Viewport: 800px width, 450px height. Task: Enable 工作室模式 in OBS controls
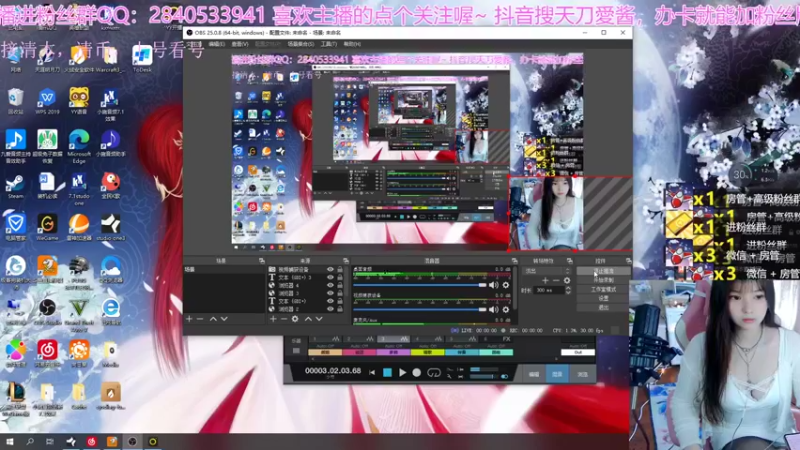604,289
